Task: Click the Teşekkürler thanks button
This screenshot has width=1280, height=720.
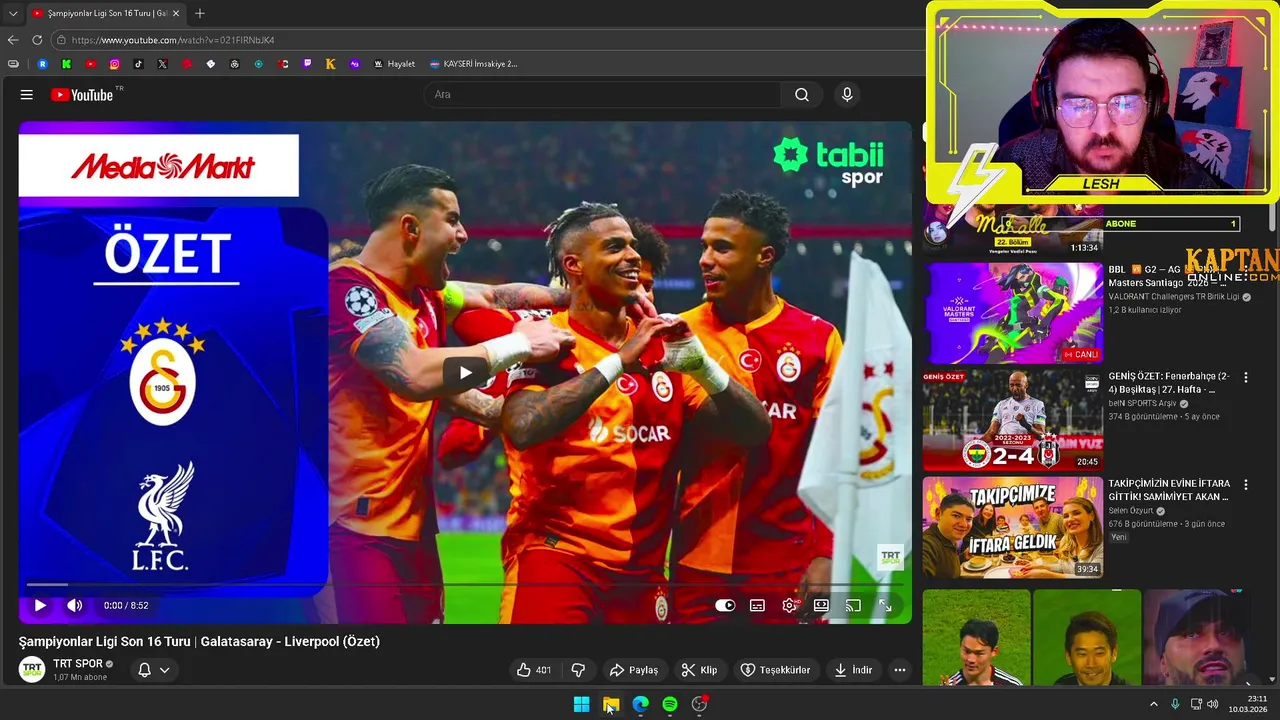Action: pyautogui.click(x=775, y=670)
